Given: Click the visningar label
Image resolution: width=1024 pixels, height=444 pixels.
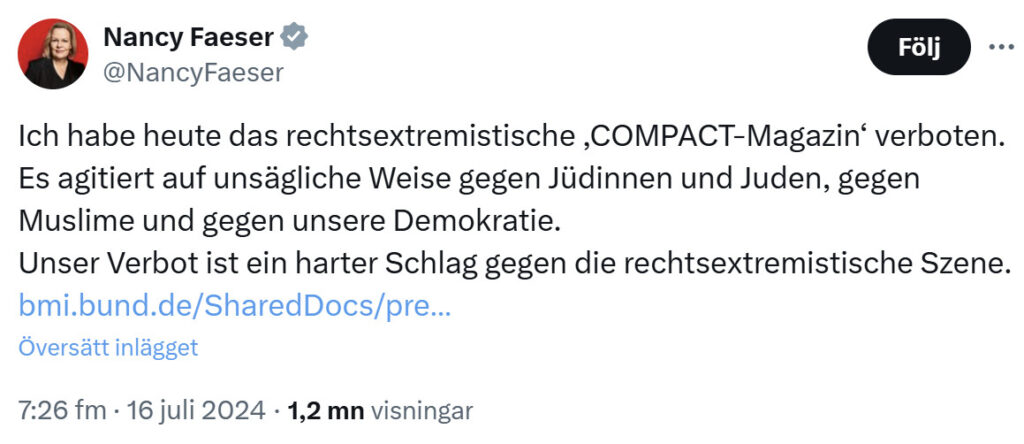Looking at the screenshot, I should point(421,411).
